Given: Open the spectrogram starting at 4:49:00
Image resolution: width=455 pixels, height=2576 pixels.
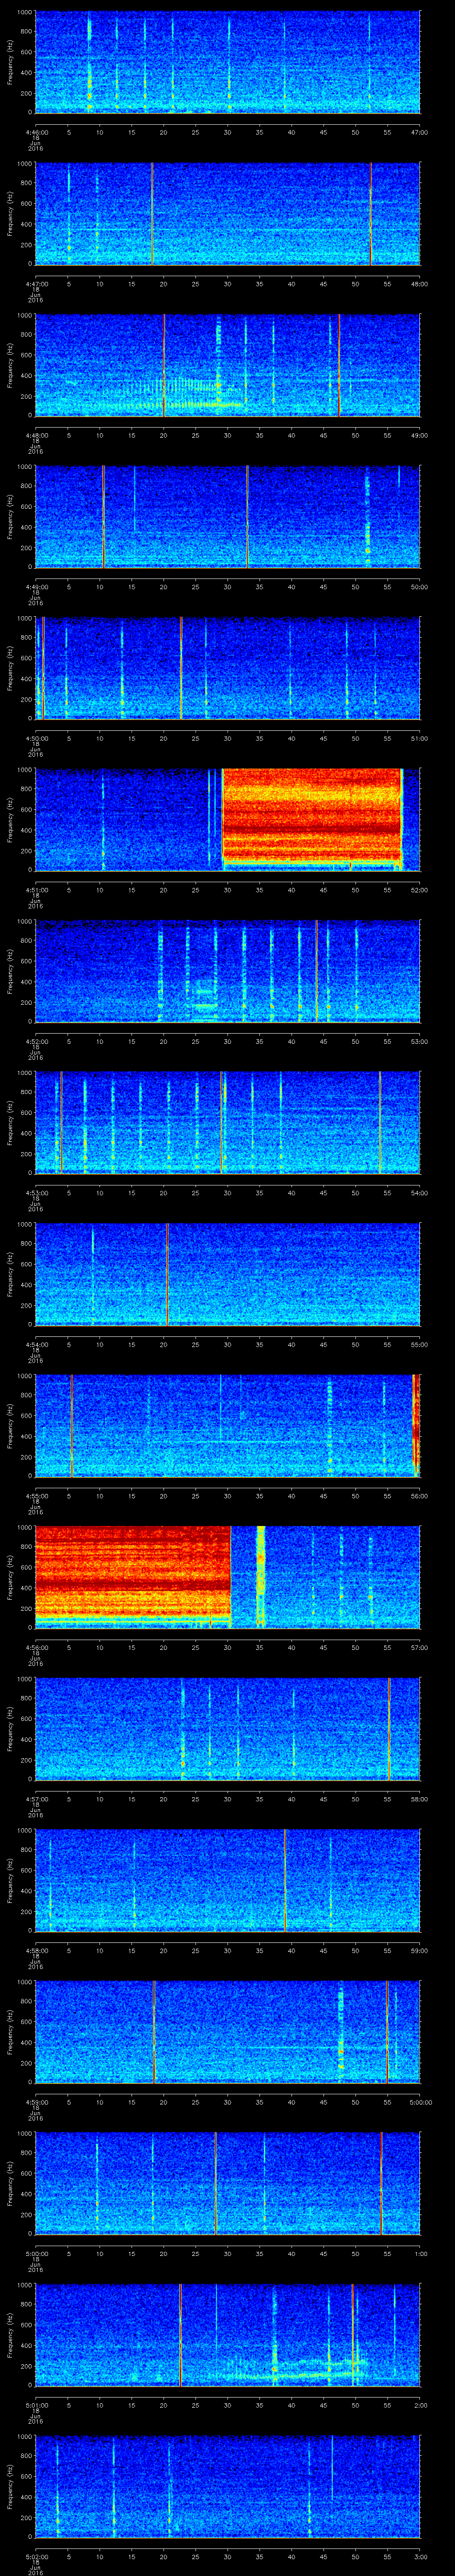Looking at the screenshot, I should click(x=227, y=517).
